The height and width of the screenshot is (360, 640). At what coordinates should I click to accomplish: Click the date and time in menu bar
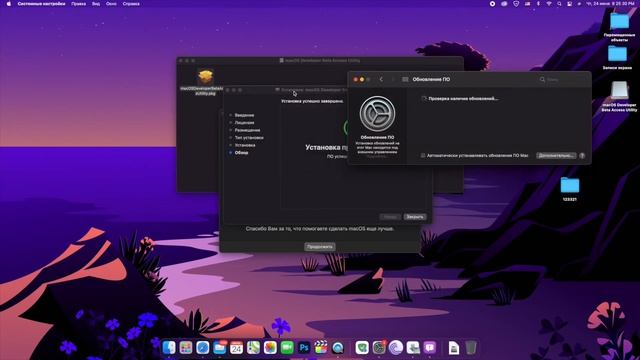click(610, 4)
